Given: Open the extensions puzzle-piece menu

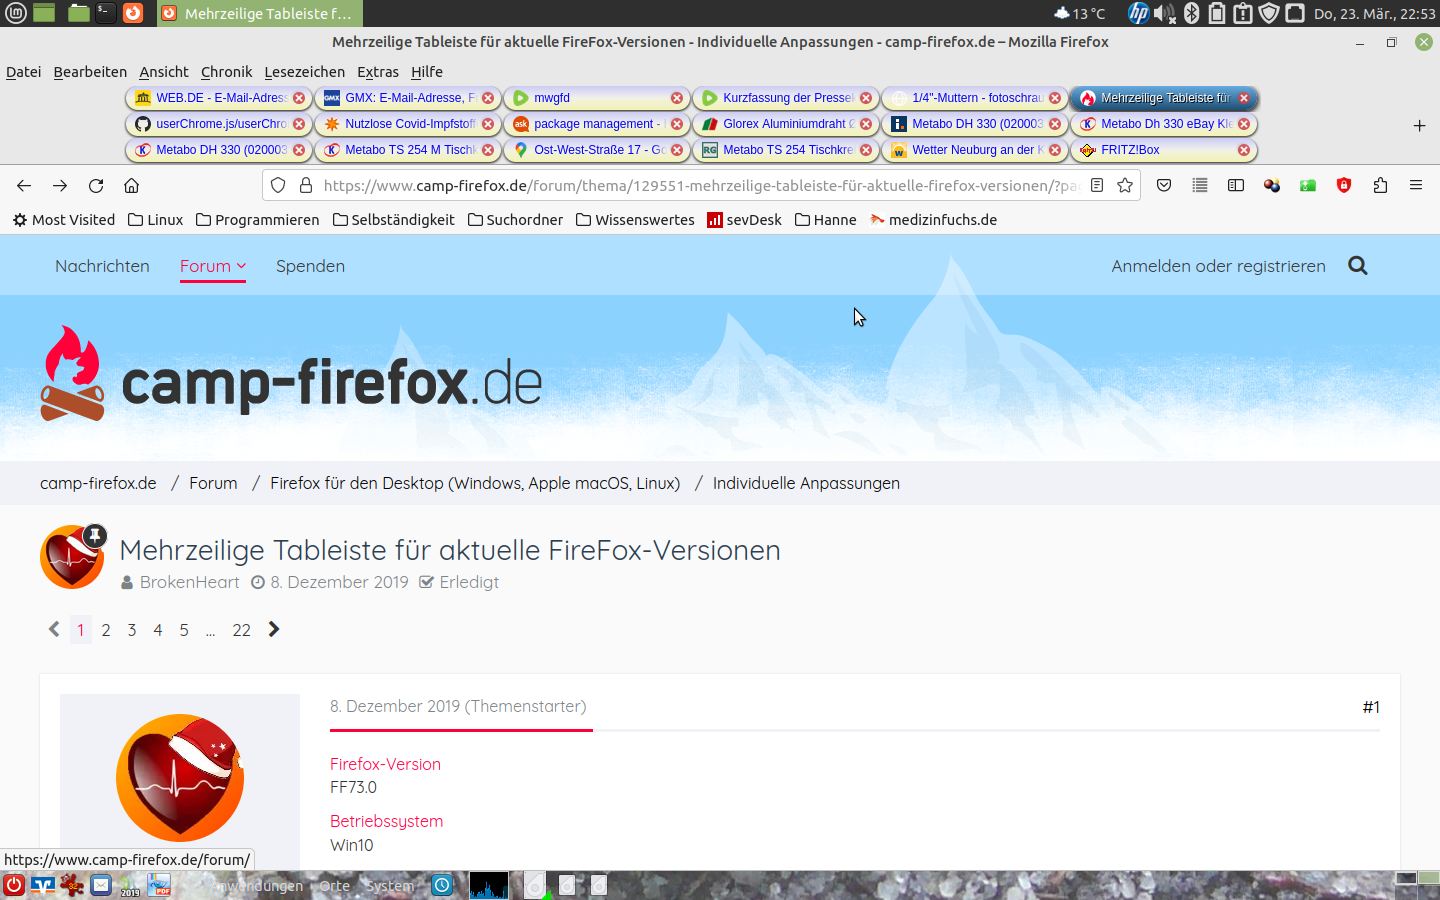Looking at the screenshot, I should [x=1380, y=185].
